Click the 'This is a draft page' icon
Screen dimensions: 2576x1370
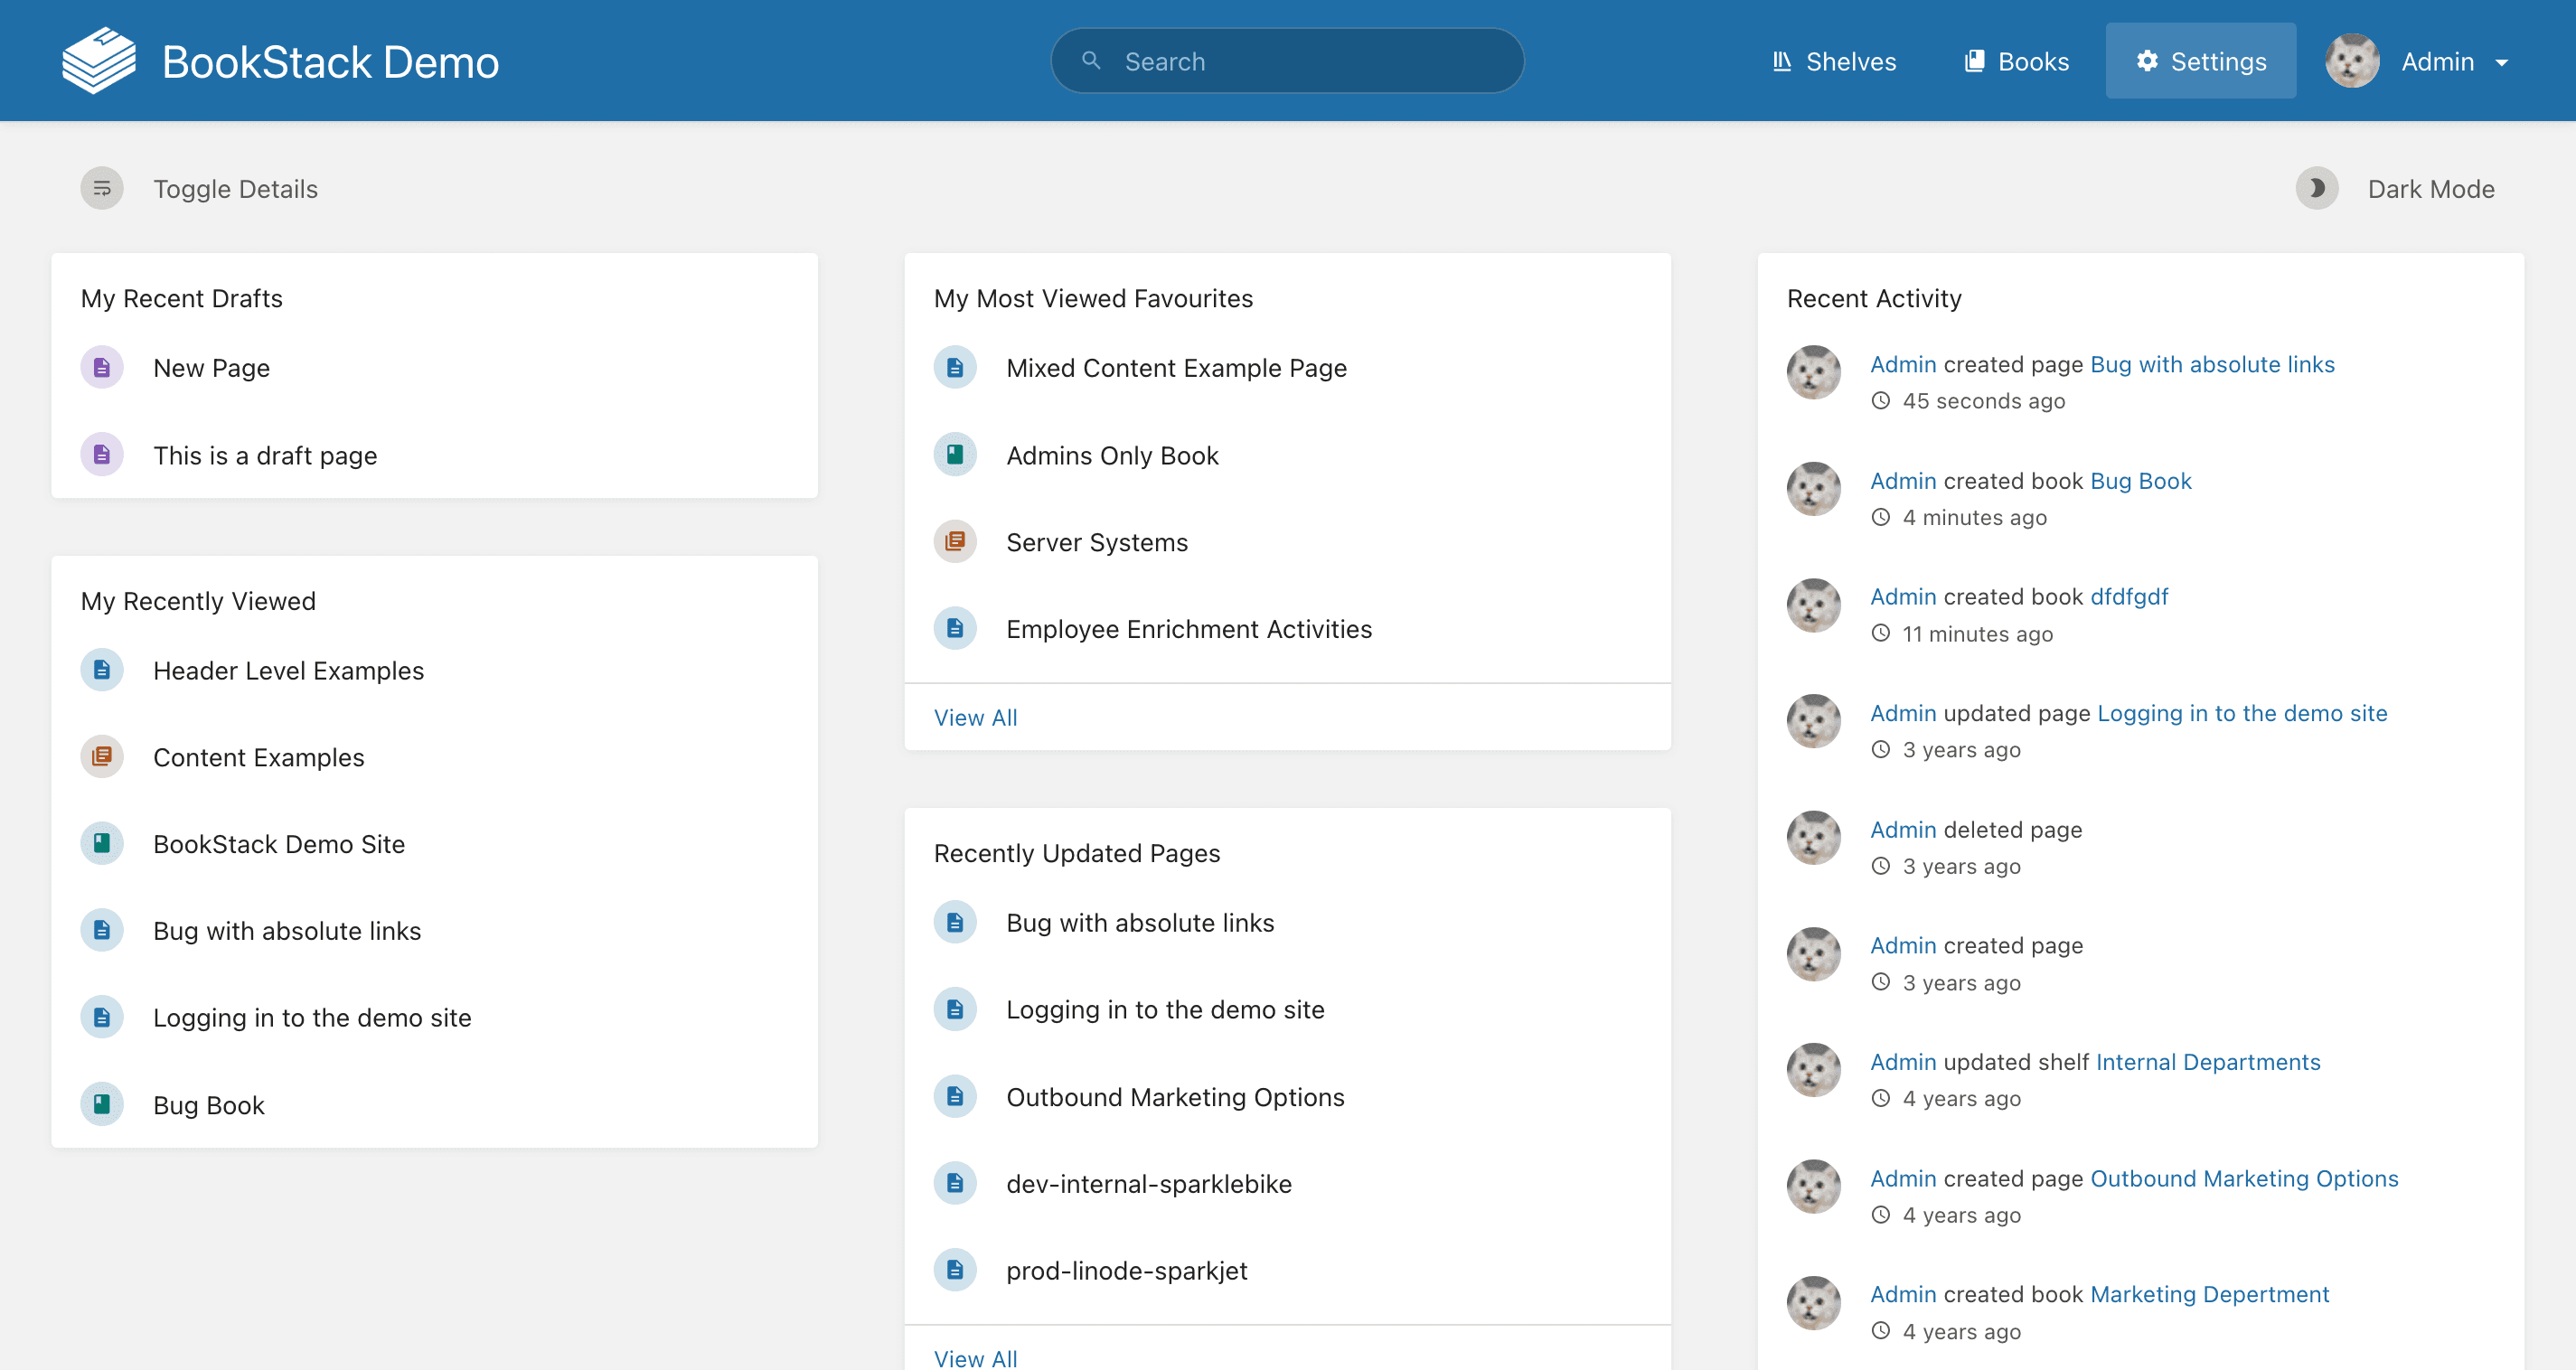point(102,455)
